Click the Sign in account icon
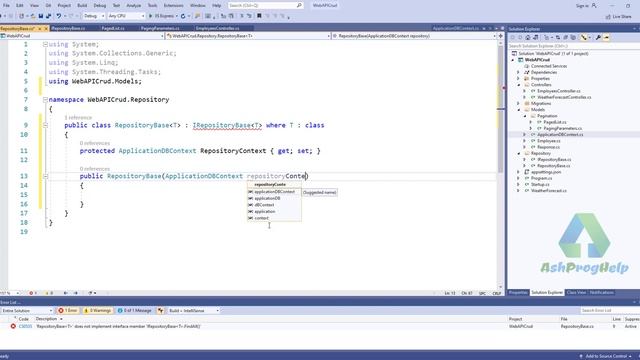The width and height of the screenshot is (640, 360). (x=594, y=5)
